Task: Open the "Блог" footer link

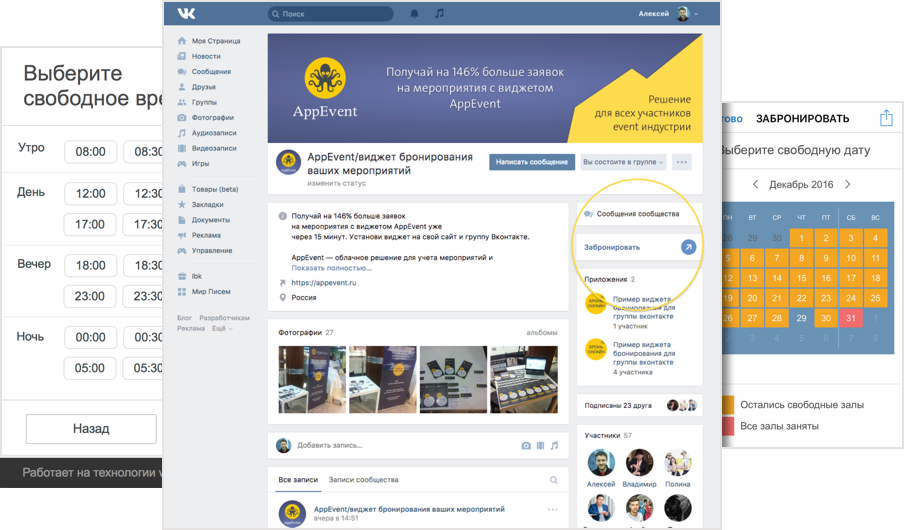Action: (184, 318)
